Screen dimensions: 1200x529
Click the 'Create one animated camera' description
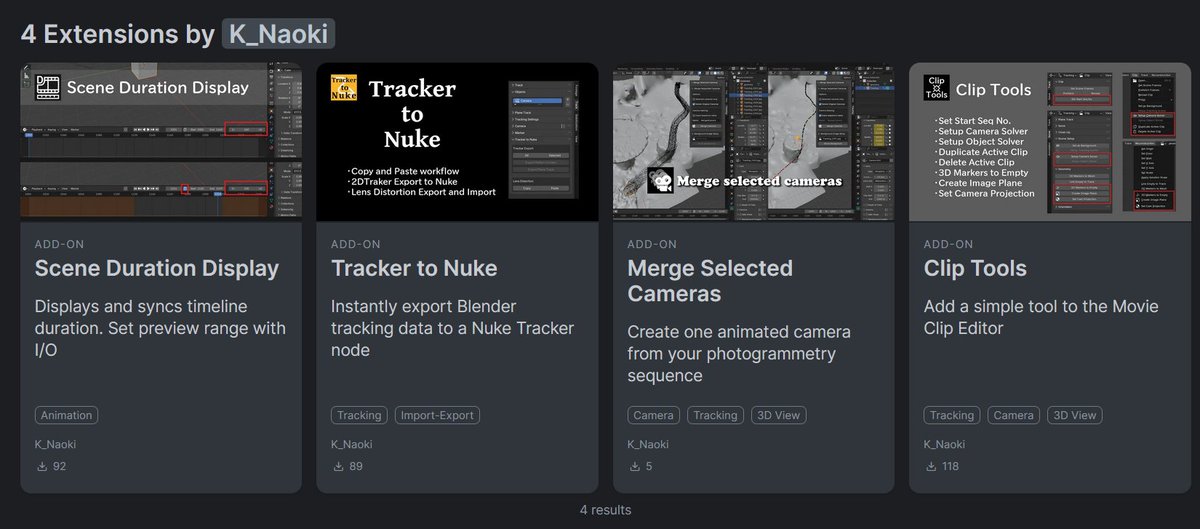[x=739, y=353]
